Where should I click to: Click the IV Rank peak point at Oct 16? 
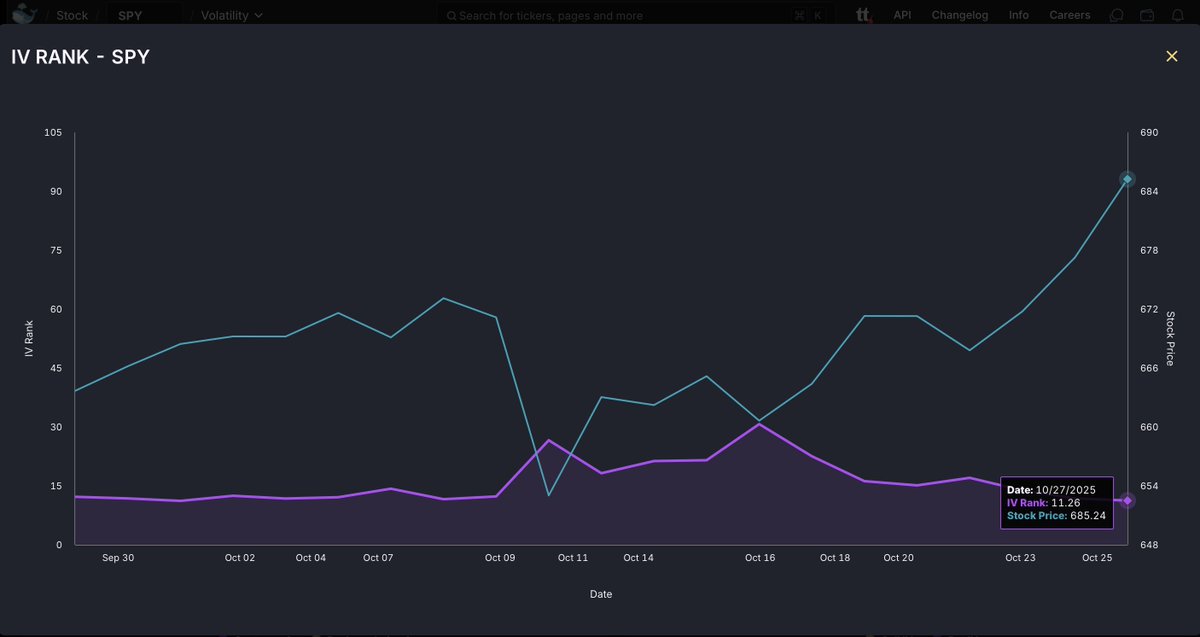click(760, 424)
